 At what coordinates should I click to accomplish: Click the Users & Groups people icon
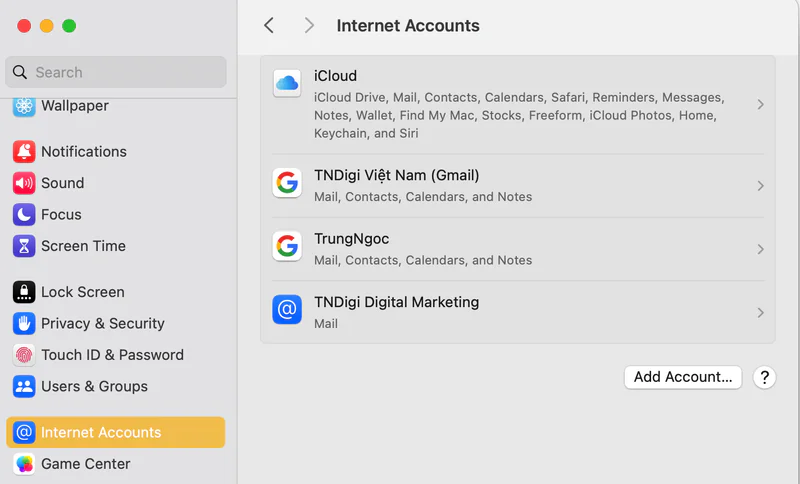click(24, 387)
